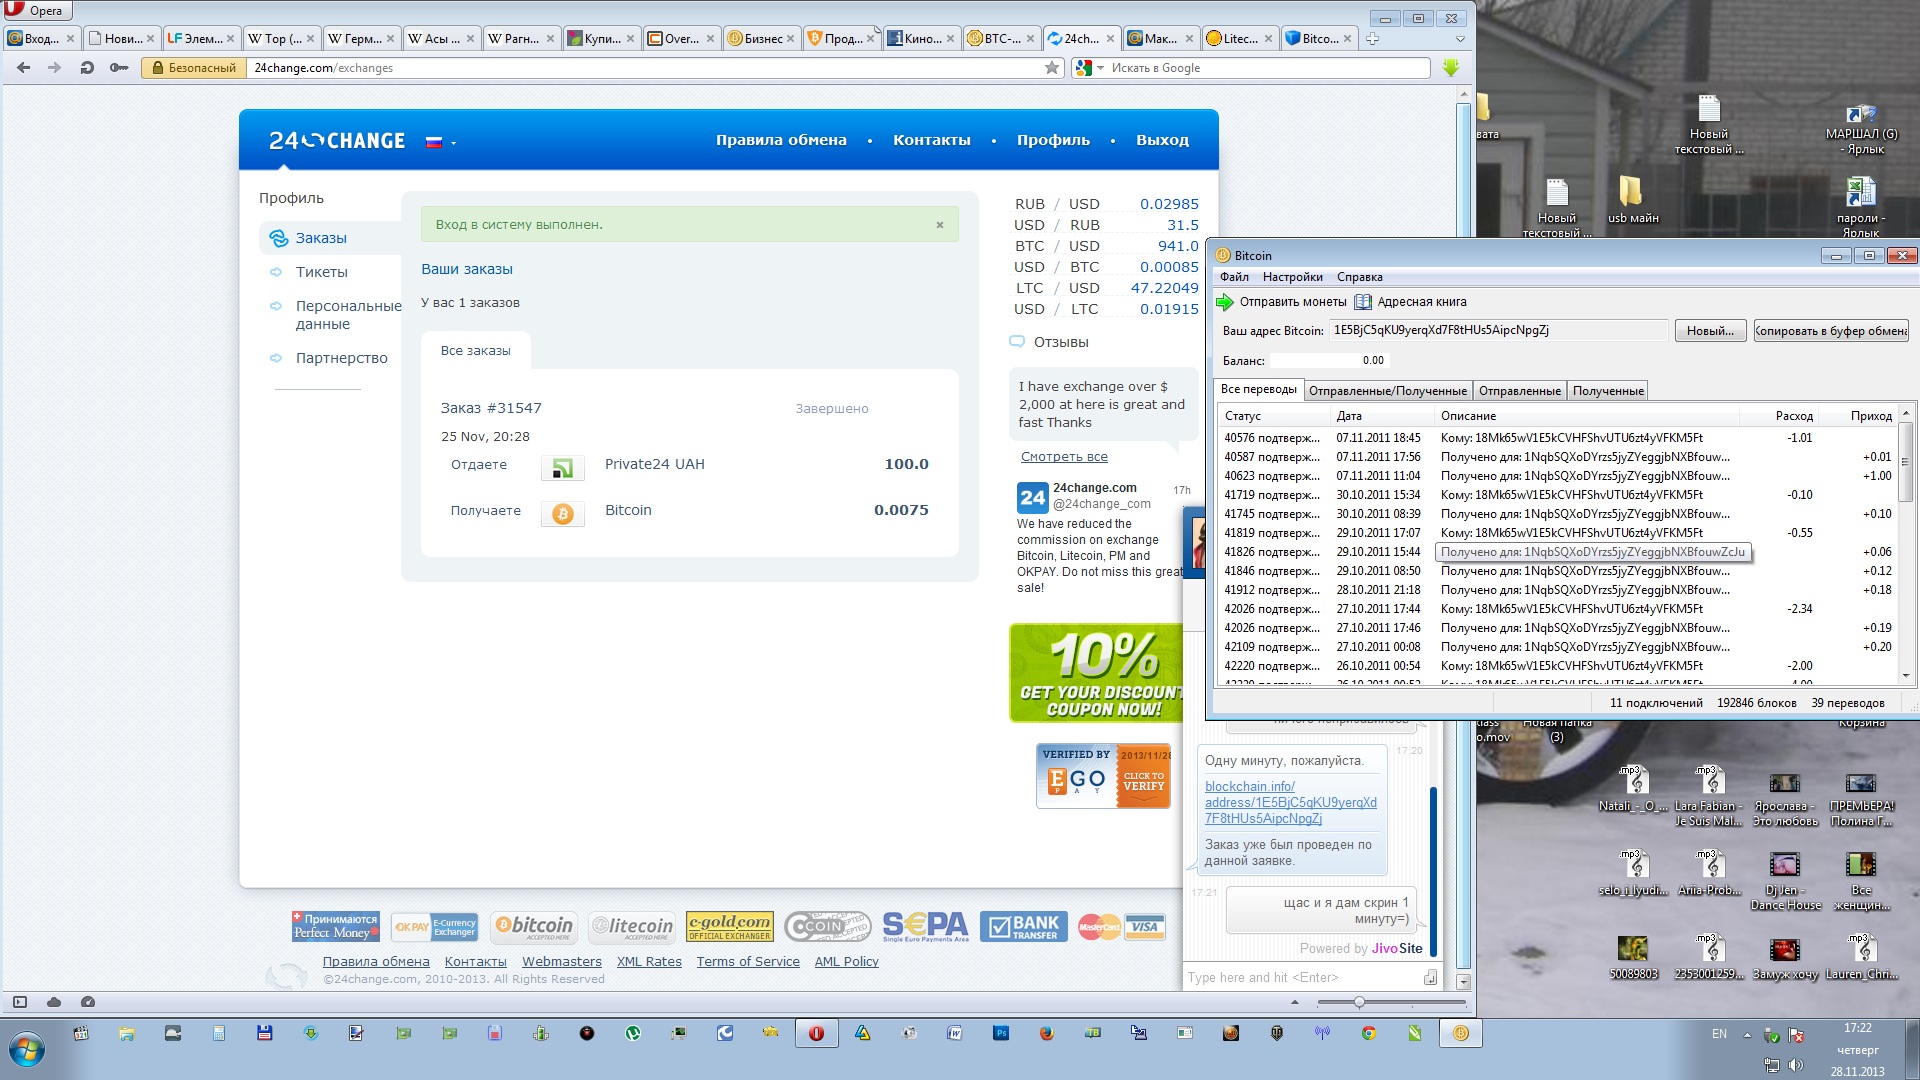Viewport: 1920px width, 1080px height.
Task: Click the 10% discount coupon banner
Action: 1095,673
